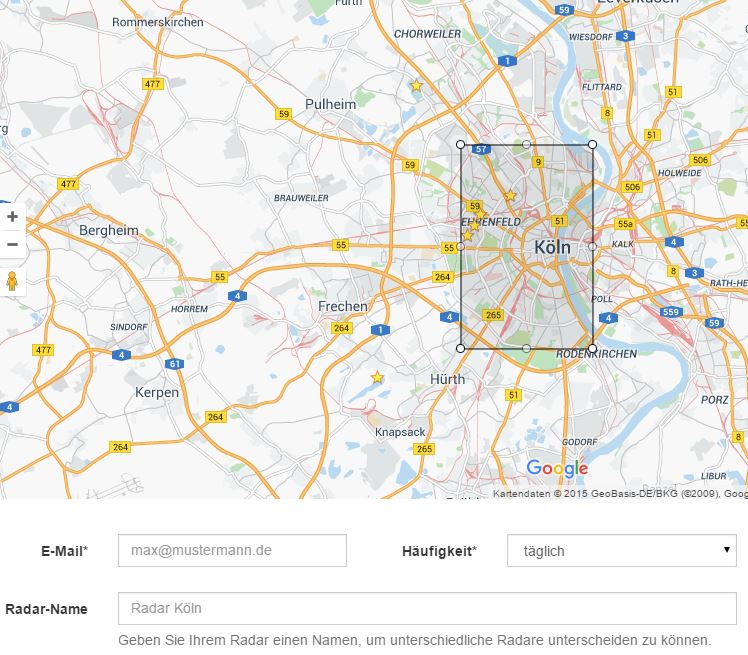Image resolution: width=748 pixels, height=655 pixels.
Task: Click the star marker near Chorweiler
Action: [416, 86]
